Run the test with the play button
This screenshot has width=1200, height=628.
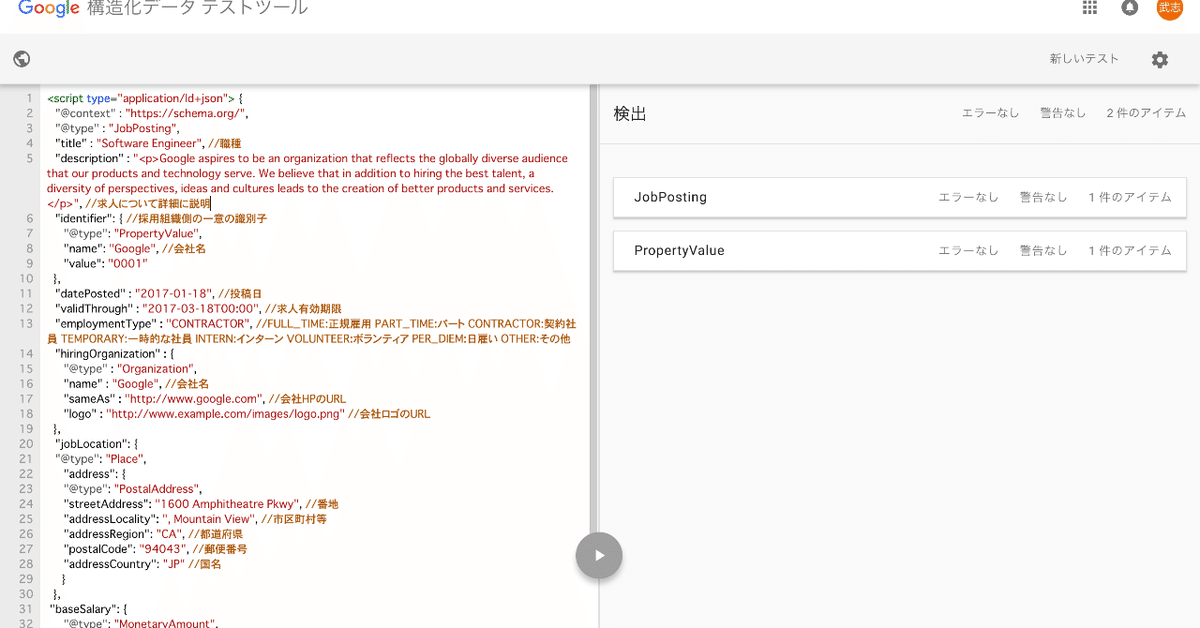599,555
